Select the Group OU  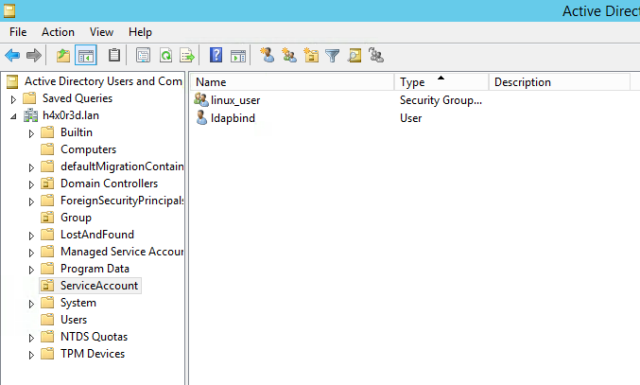[x=76, y=218]
